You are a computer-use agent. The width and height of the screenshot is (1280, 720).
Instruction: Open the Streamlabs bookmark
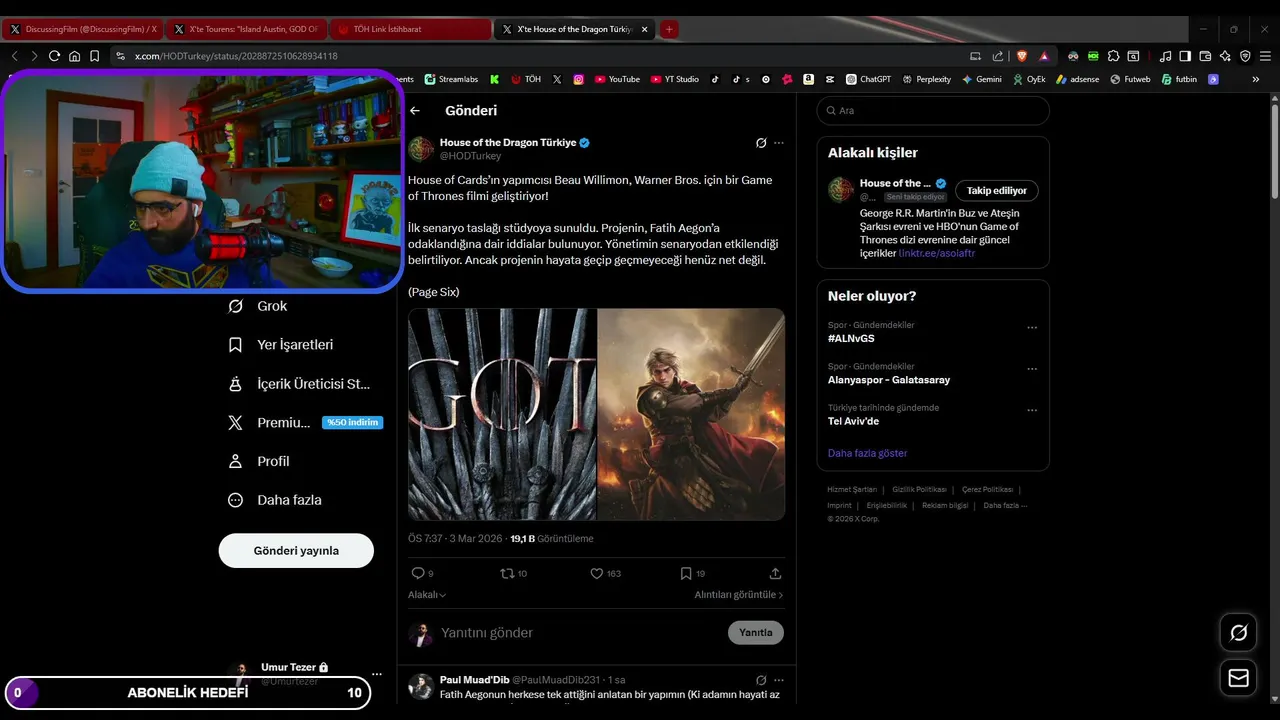[451, 79]
